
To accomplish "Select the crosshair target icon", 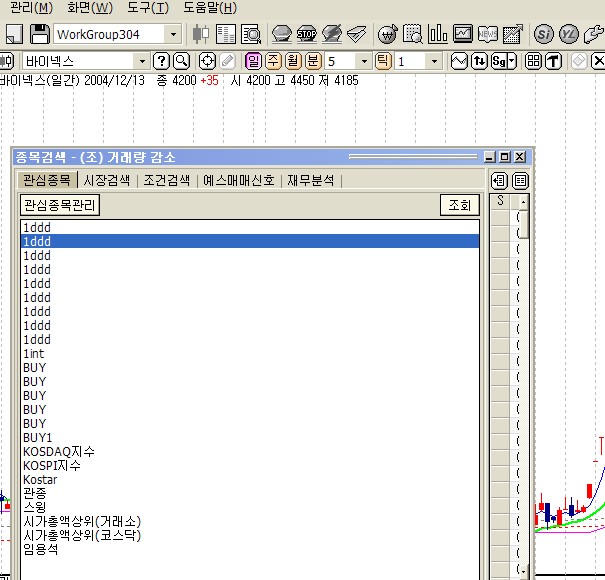I will tap(207, 61).
